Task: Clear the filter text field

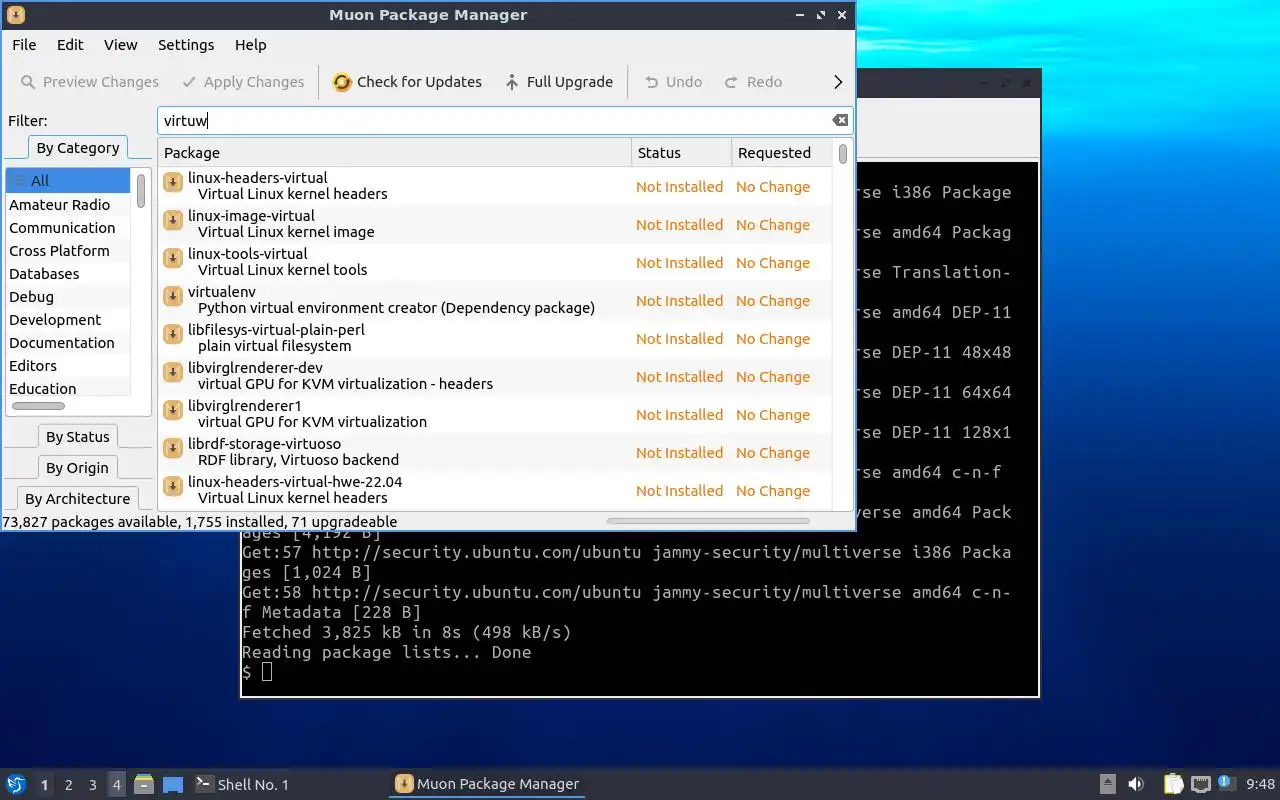Action: pyautogui.click(x=840, y=120)
